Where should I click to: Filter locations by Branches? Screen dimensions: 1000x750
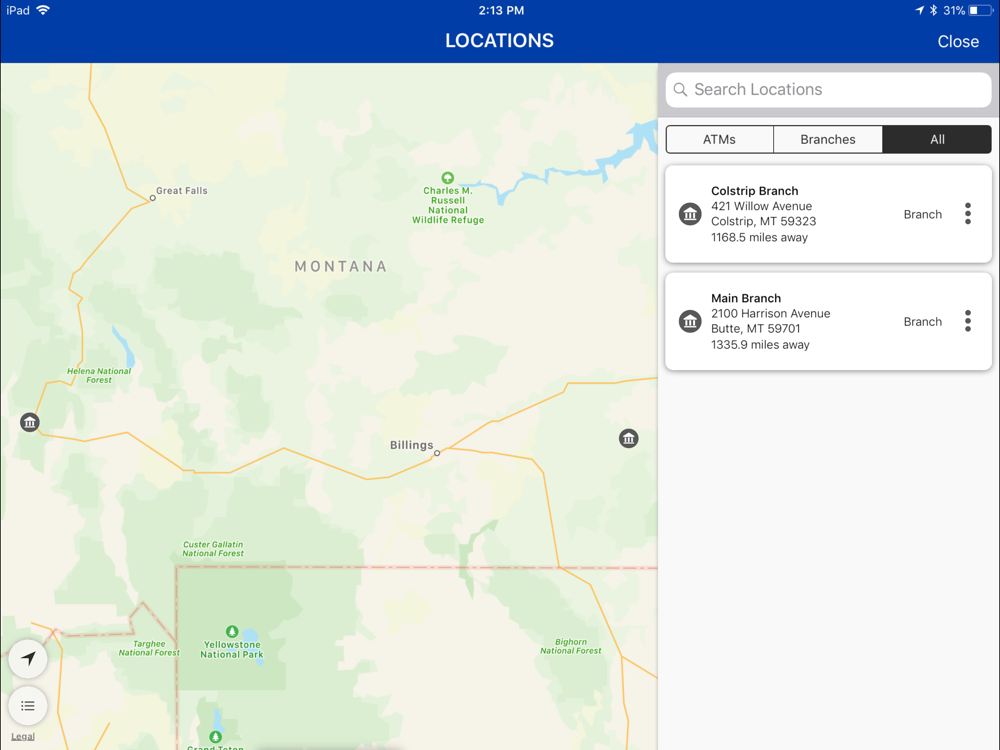(x=828, y=139)
